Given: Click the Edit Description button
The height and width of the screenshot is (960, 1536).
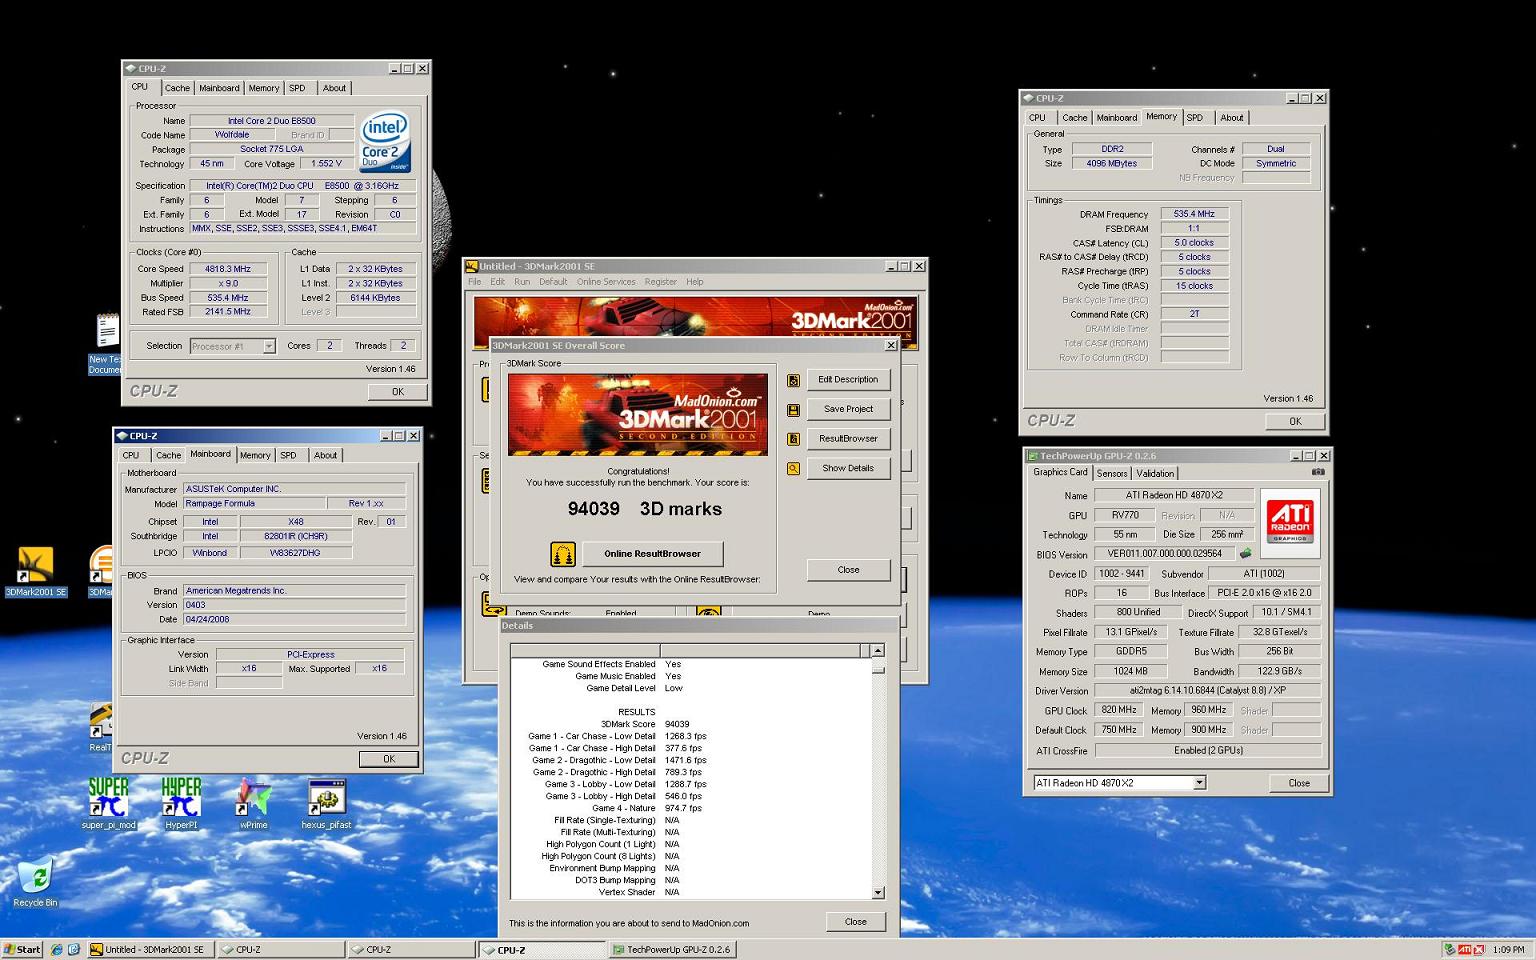Looking at the screenshot, I should point(848,380).
